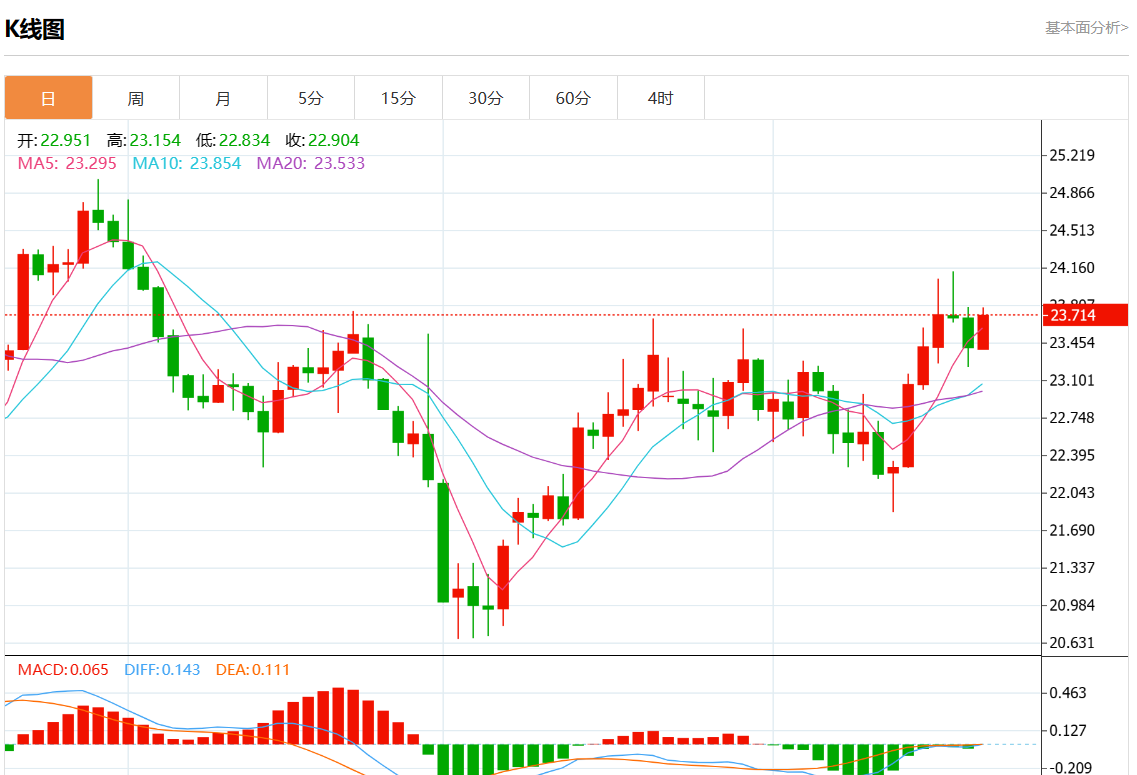Click the 22.748 price axis label
Screen dimensions: 1137x775
(x=1072, y=418)
